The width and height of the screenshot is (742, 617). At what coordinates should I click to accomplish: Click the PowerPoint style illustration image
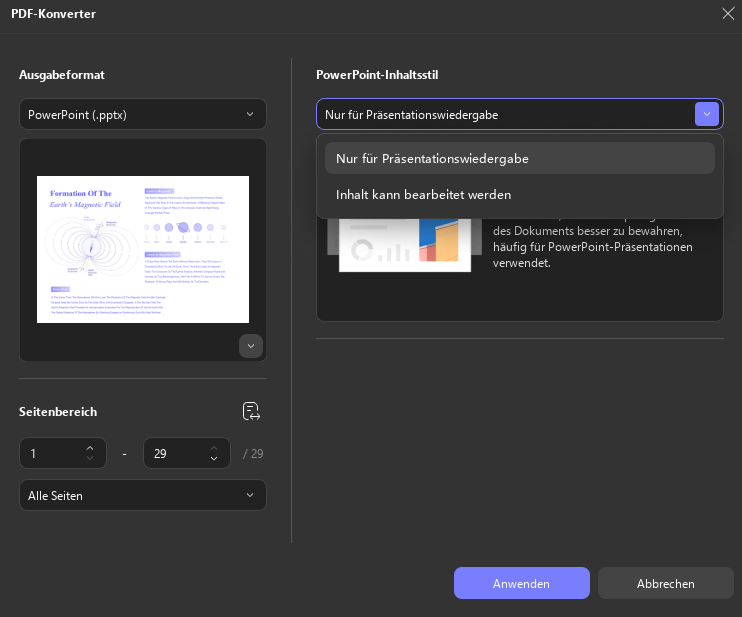pos(405,245)
